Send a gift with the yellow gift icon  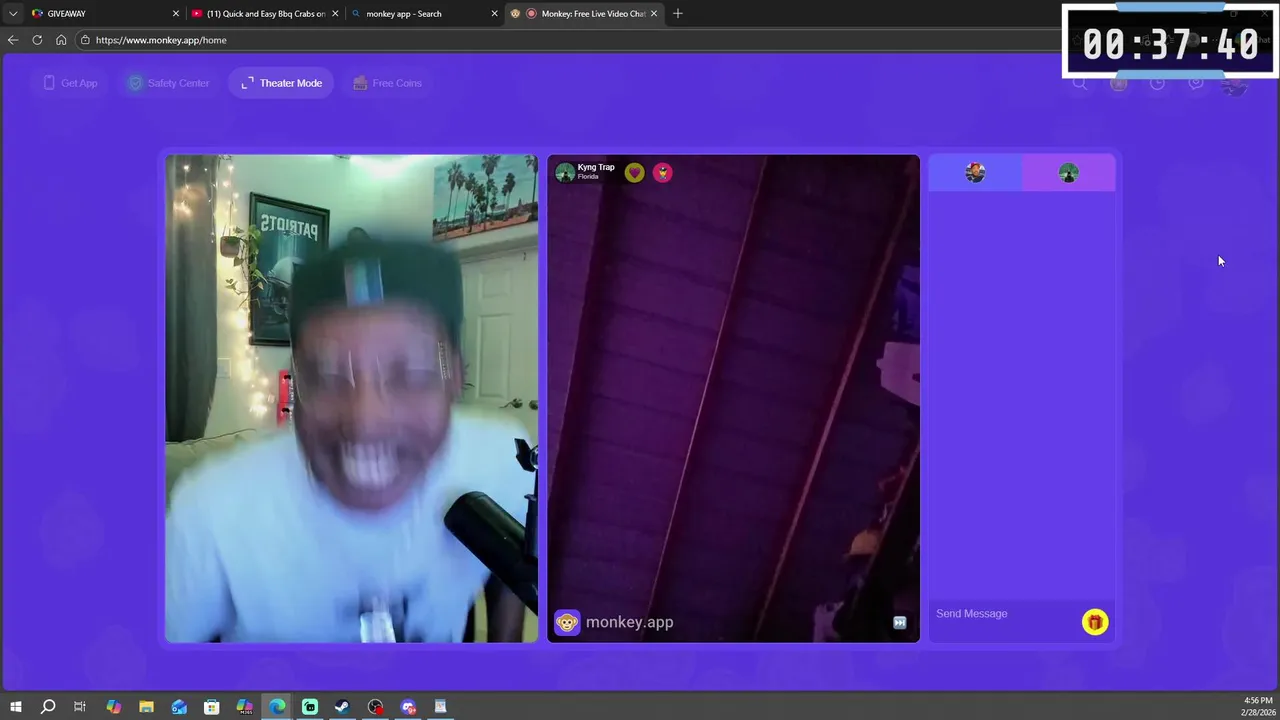click(x=1095, y=622)
